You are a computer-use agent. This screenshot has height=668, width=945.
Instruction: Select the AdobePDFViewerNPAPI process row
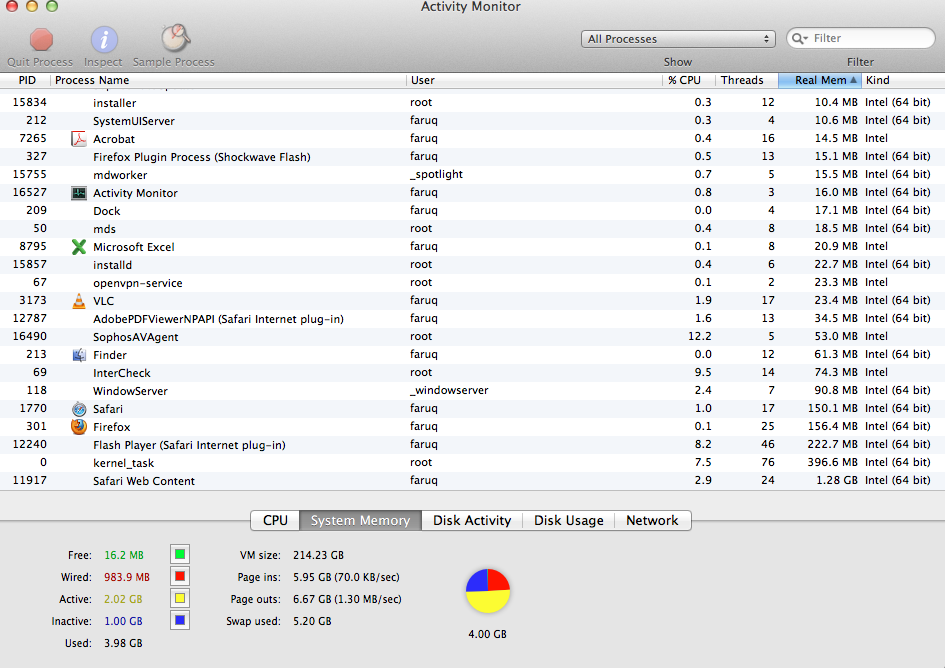[x=472, y=318]
